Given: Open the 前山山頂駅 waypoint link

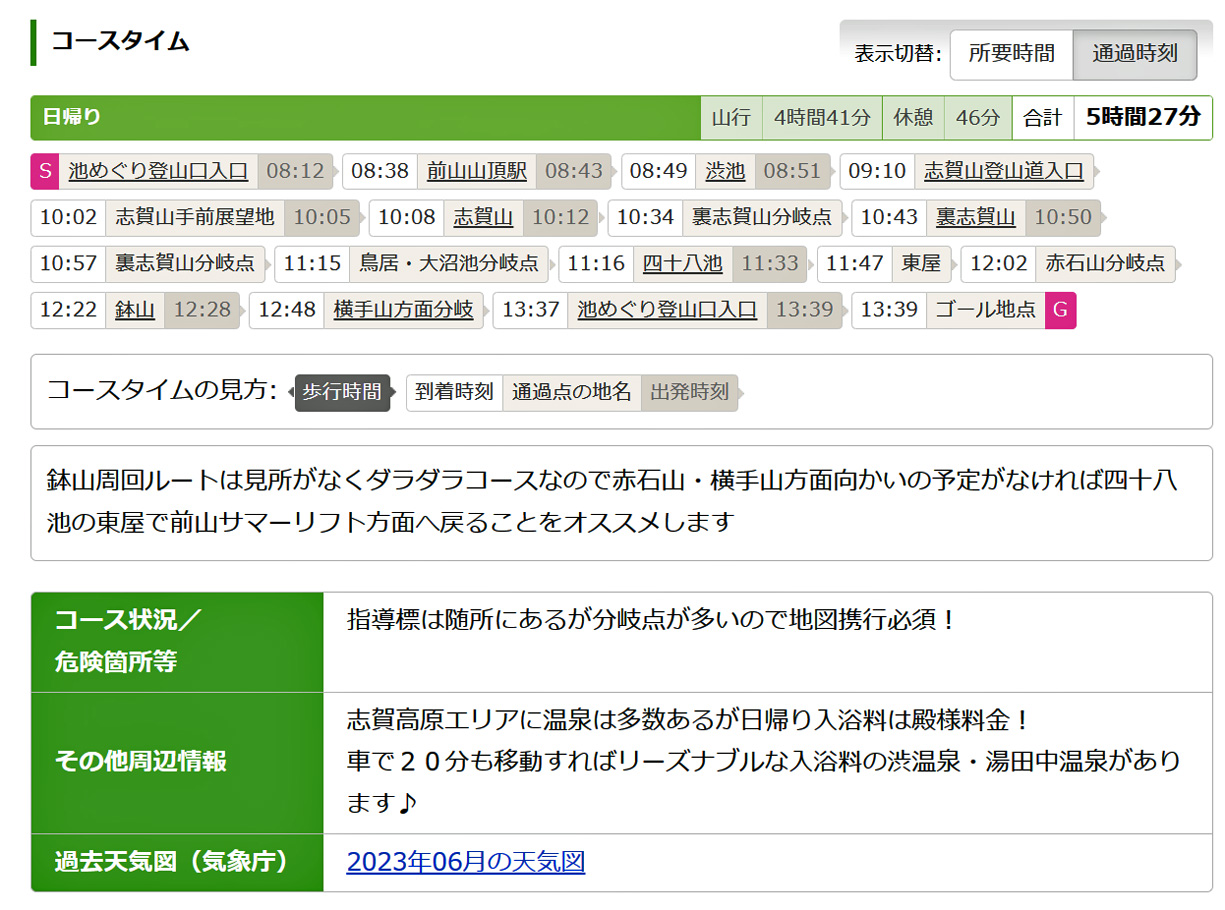Looking at the screenshot, I should pos(477,171).
